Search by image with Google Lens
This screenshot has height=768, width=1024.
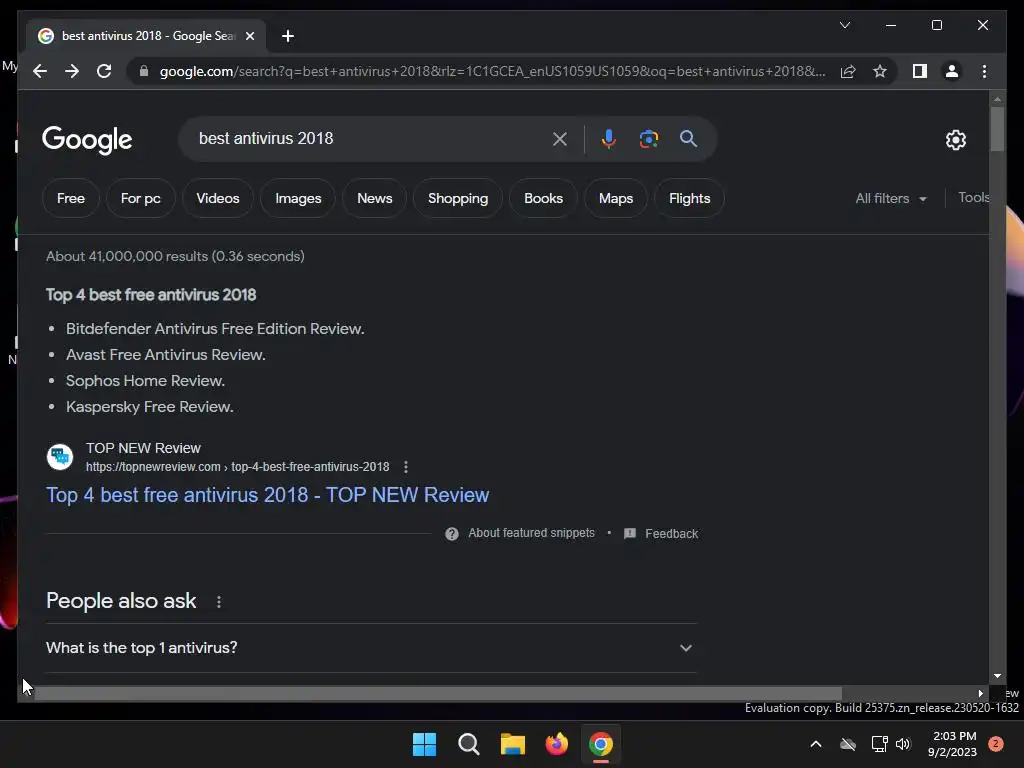tap(648, 138)
